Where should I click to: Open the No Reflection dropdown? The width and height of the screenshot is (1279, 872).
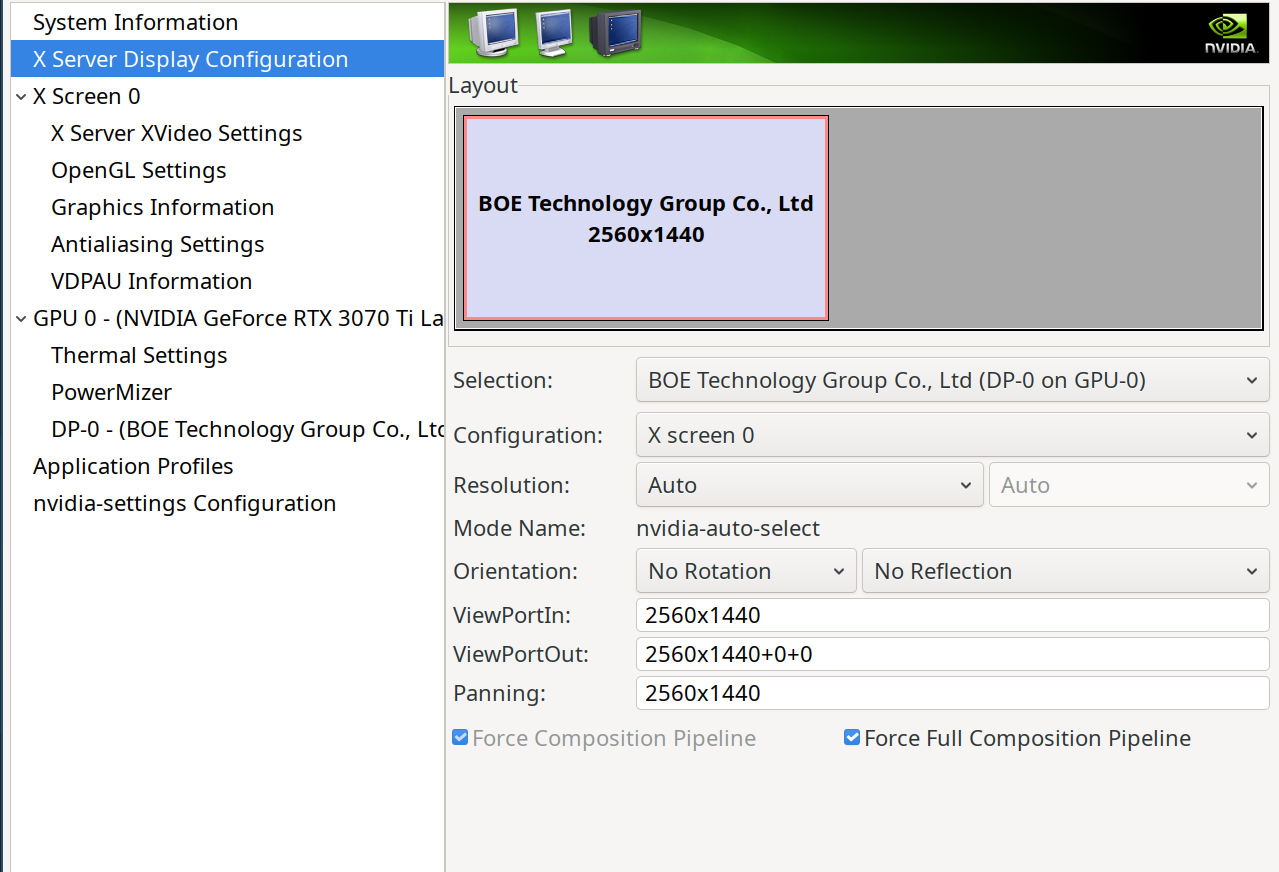(x=1066, y=571)
